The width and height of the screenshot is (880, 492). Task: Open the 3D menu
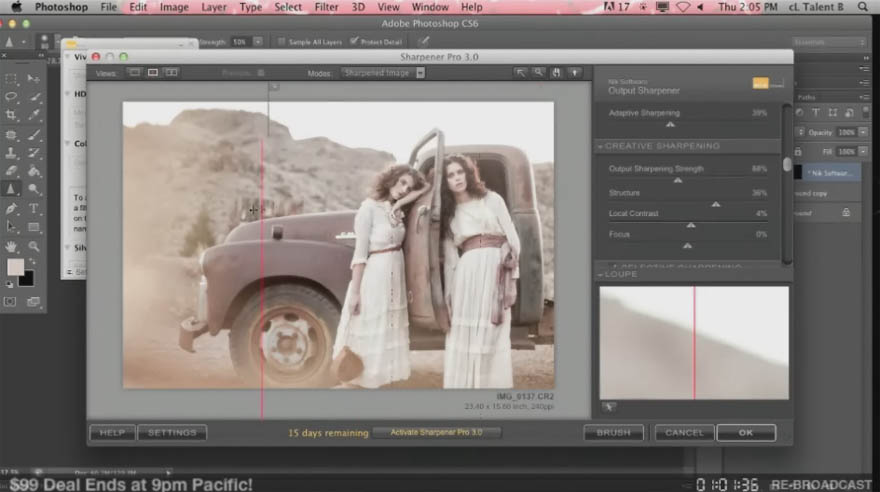pos(358,7)
